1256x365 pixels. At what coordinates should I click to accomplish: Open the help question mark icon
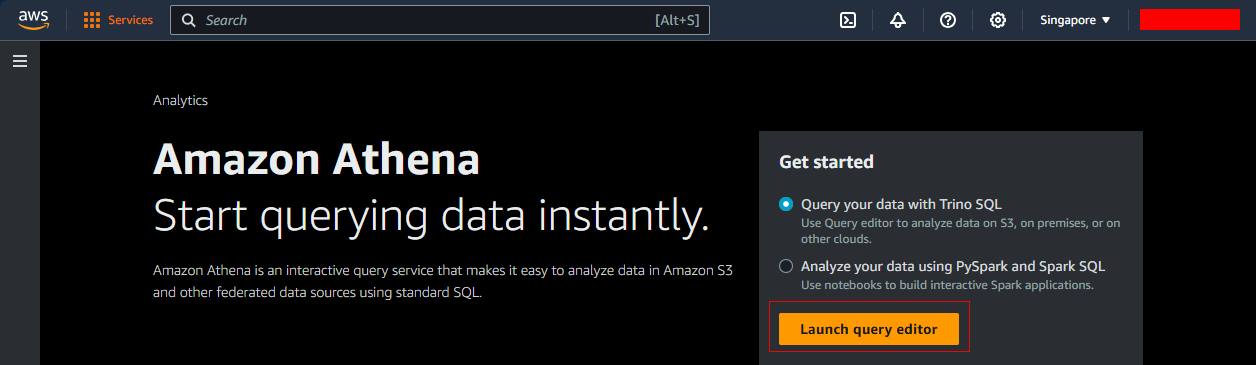[948, 20]
